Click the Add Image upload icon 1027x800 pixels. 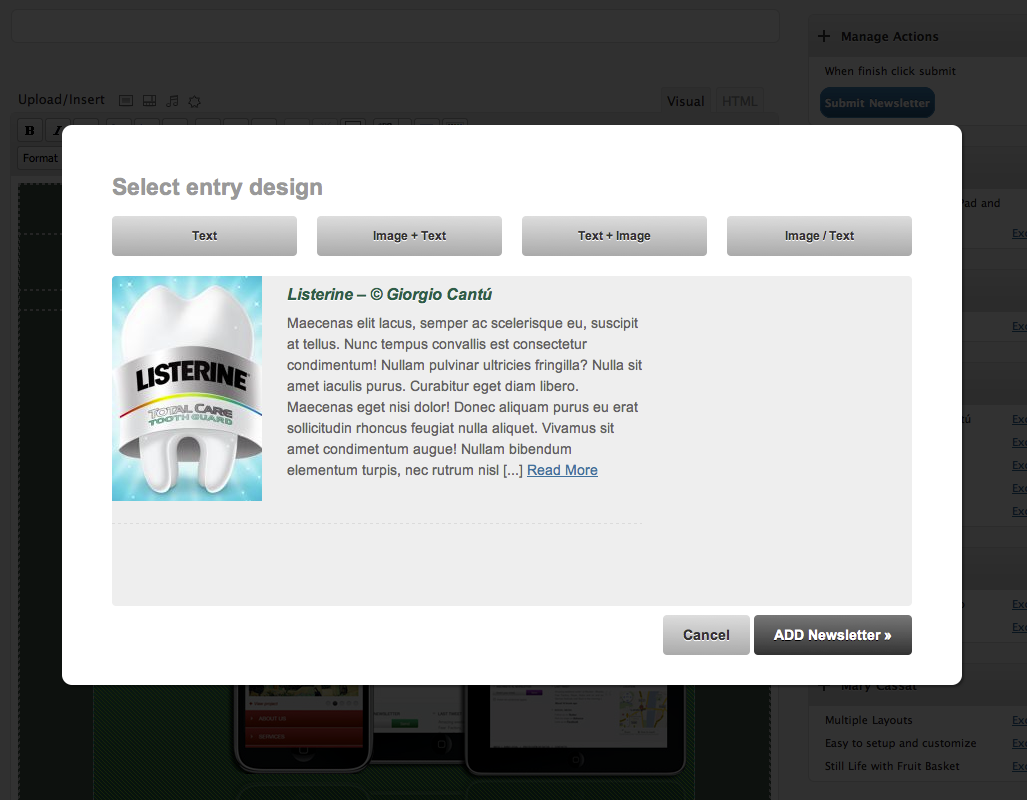click(x=126, y=100)
